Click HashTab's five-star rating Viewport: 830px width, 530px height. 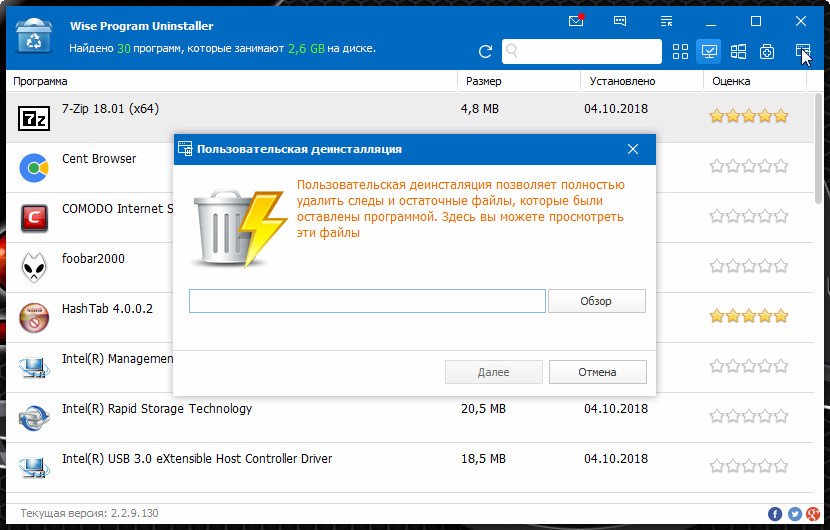point(749,316)
